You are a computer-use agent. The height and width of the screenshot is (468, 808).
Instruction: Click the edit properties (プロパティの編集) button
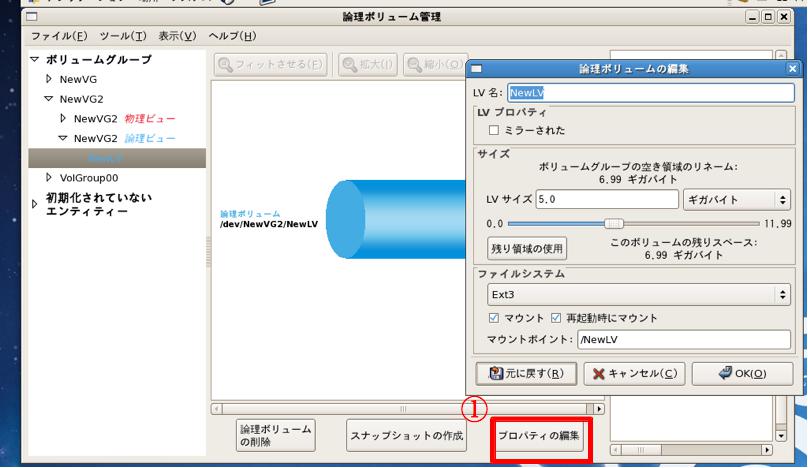point(539,436)
